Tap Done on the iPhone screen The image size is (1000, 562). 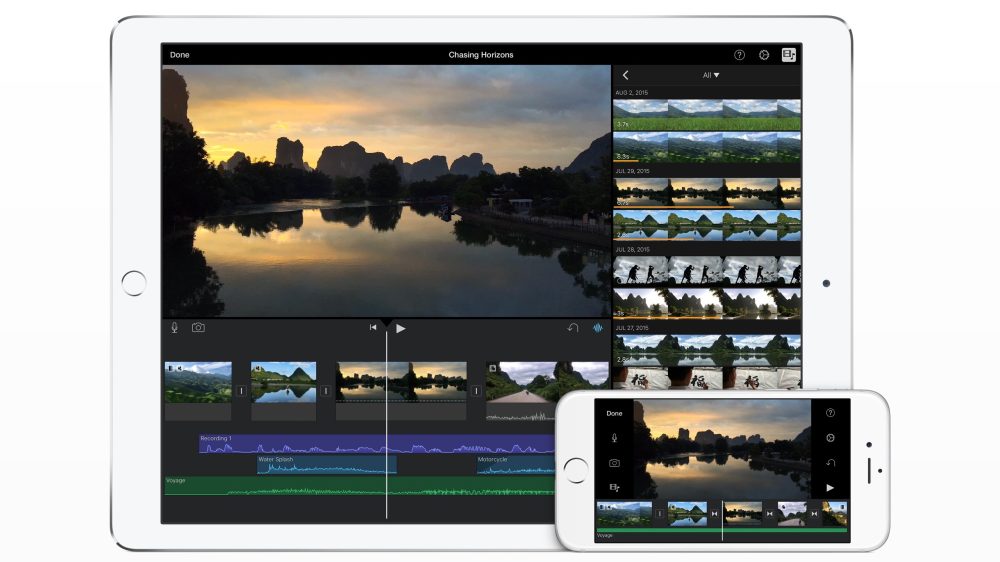pyautogui.click(x=614, y=413)
